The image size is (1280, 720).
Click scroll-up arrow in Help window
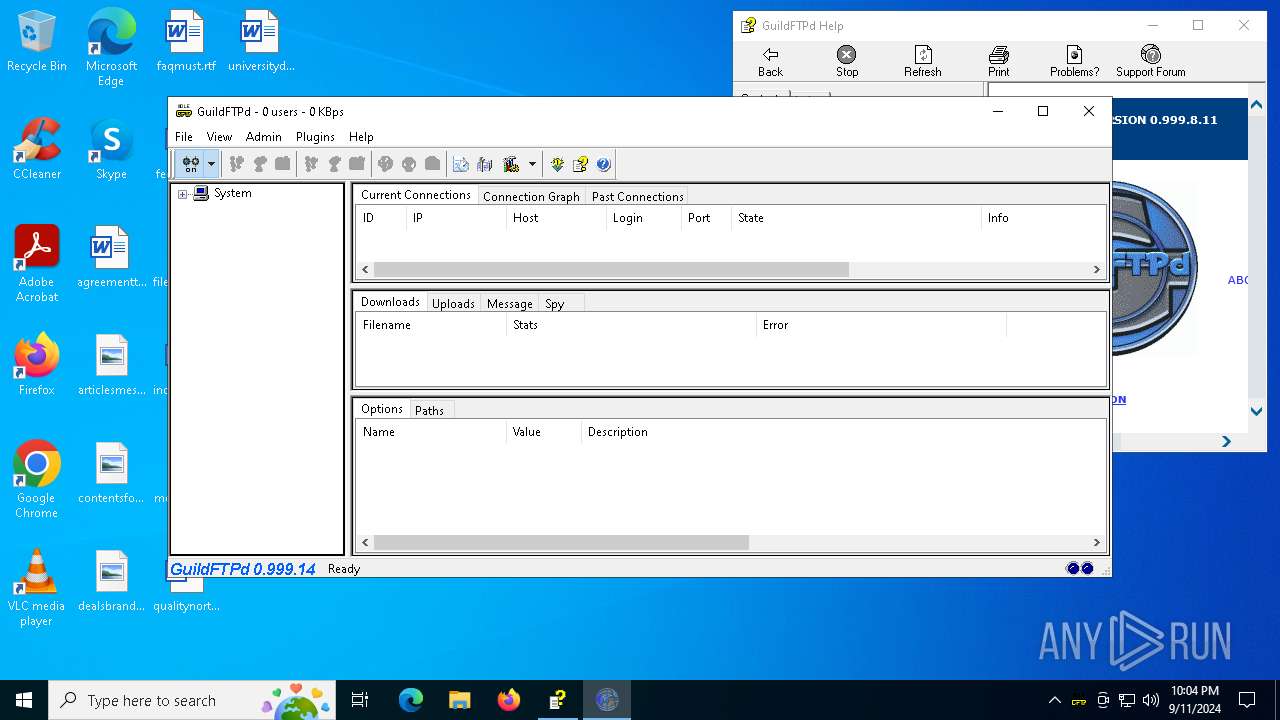[x=1258, y=105]
